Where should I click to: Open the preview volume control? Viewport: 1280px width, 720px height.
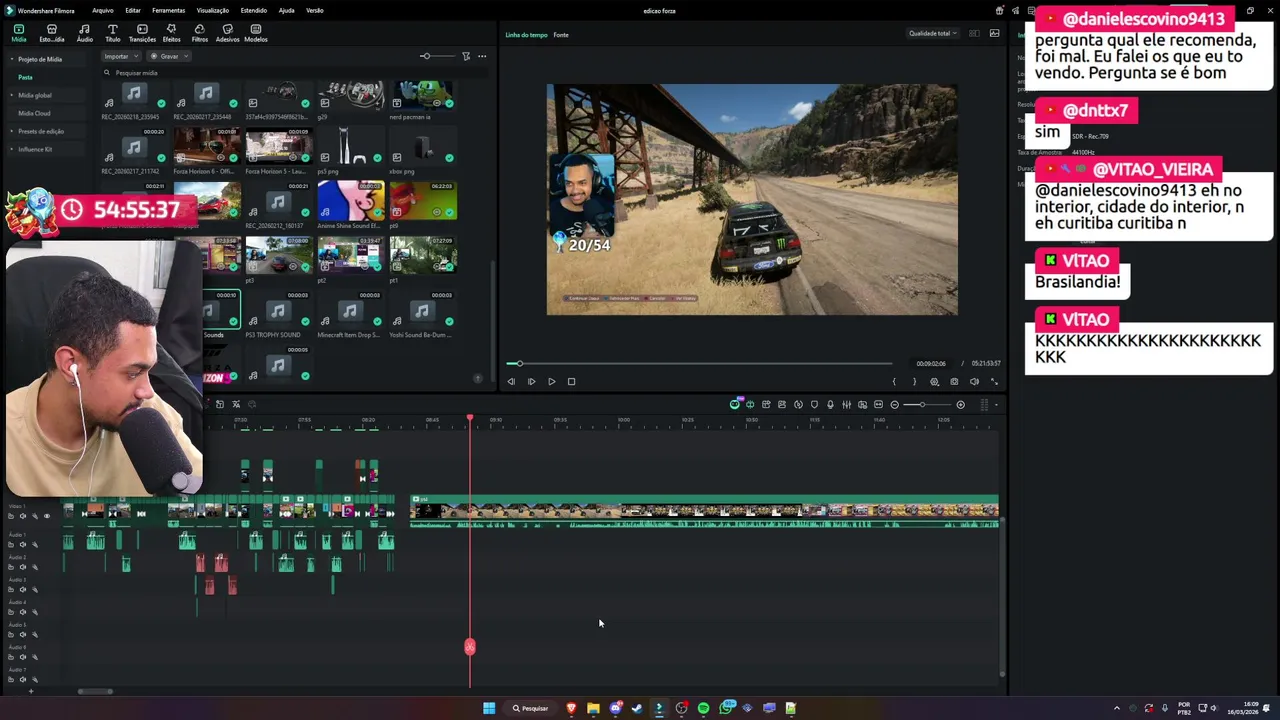pos(974,381)
